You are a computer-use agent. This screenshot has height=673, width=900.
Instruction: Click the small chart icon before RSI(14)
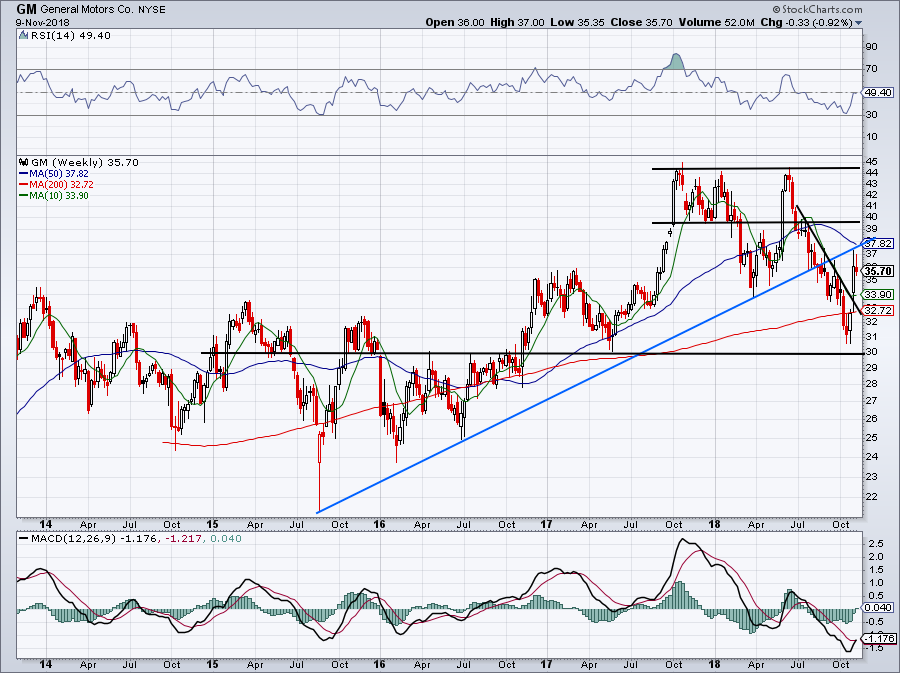(x=23, y=36)
